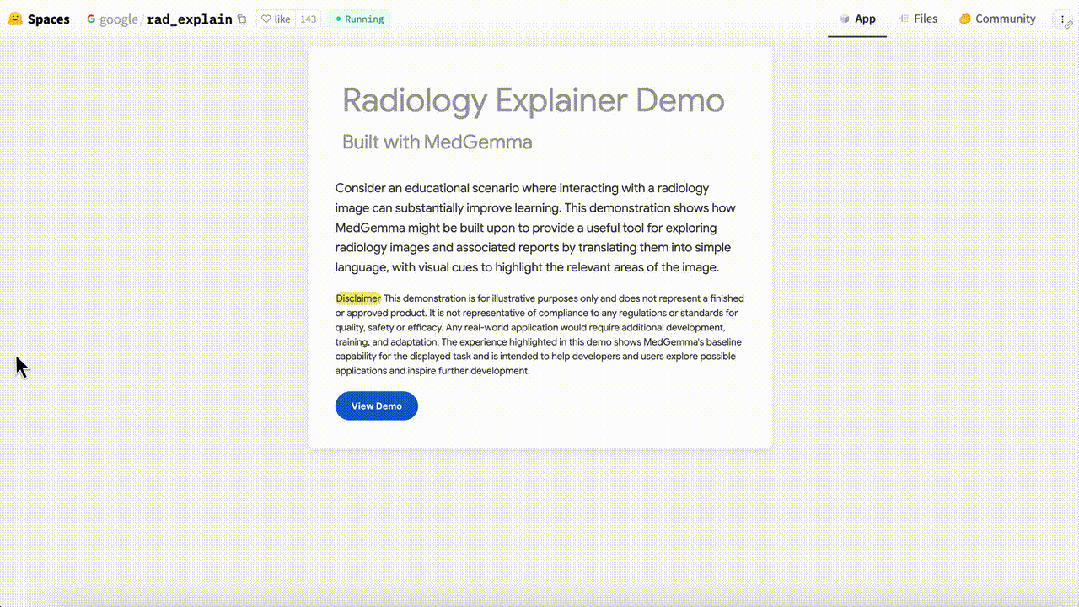Click the App tab icon

(845, 19)
